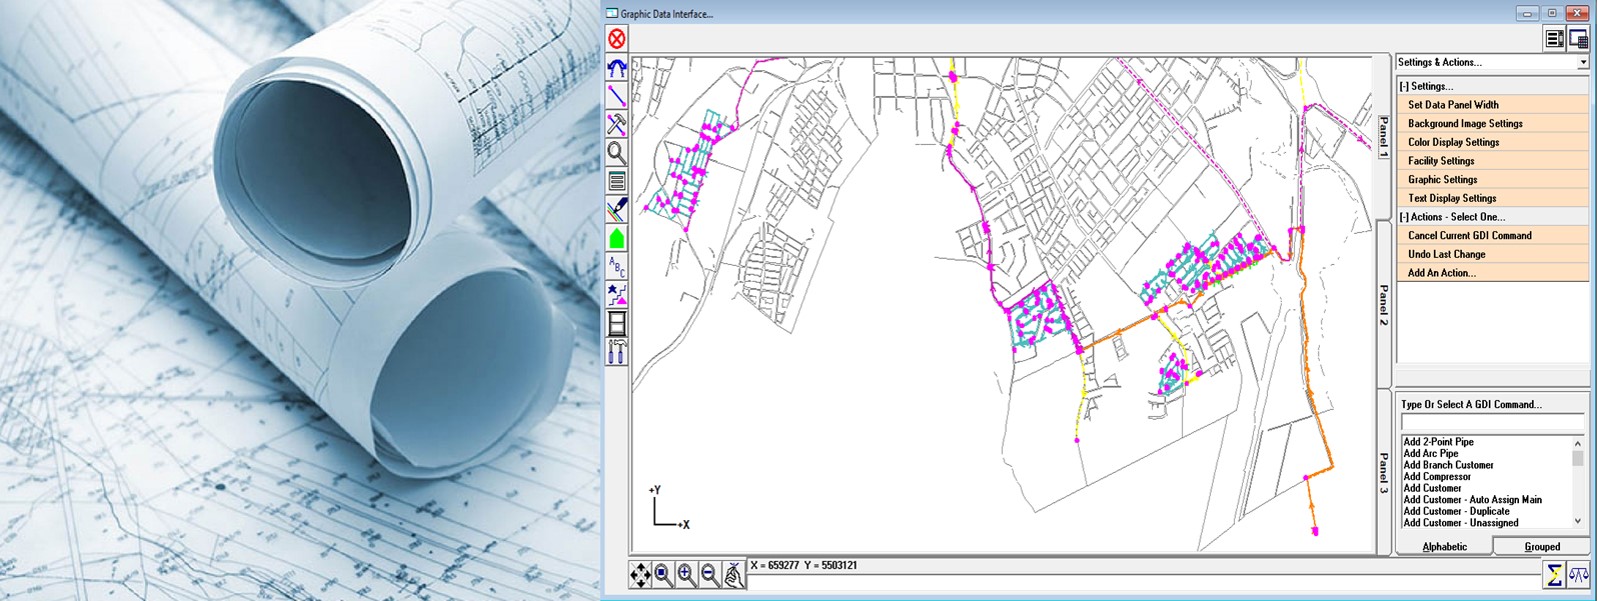
Task: Click Add An Action...
Action: pos(1492,273)
